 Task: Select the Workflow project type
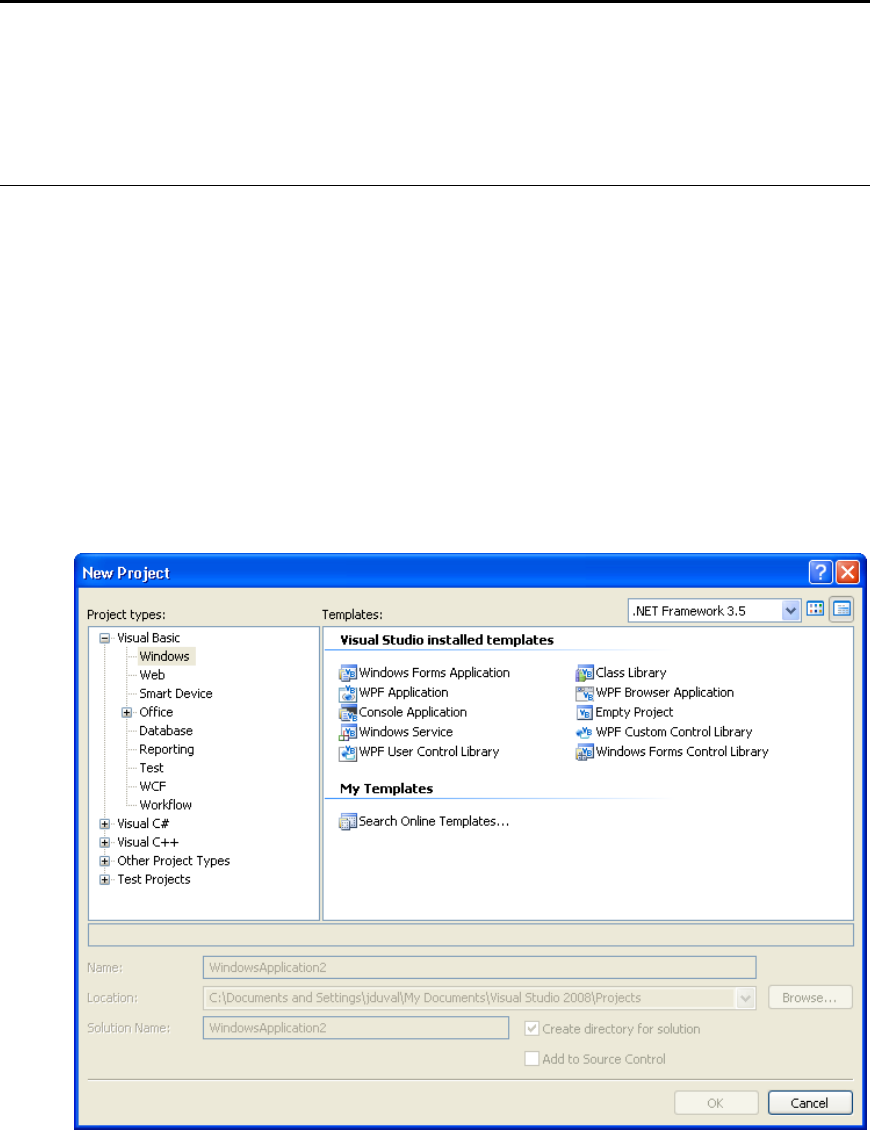coord(166,805)
